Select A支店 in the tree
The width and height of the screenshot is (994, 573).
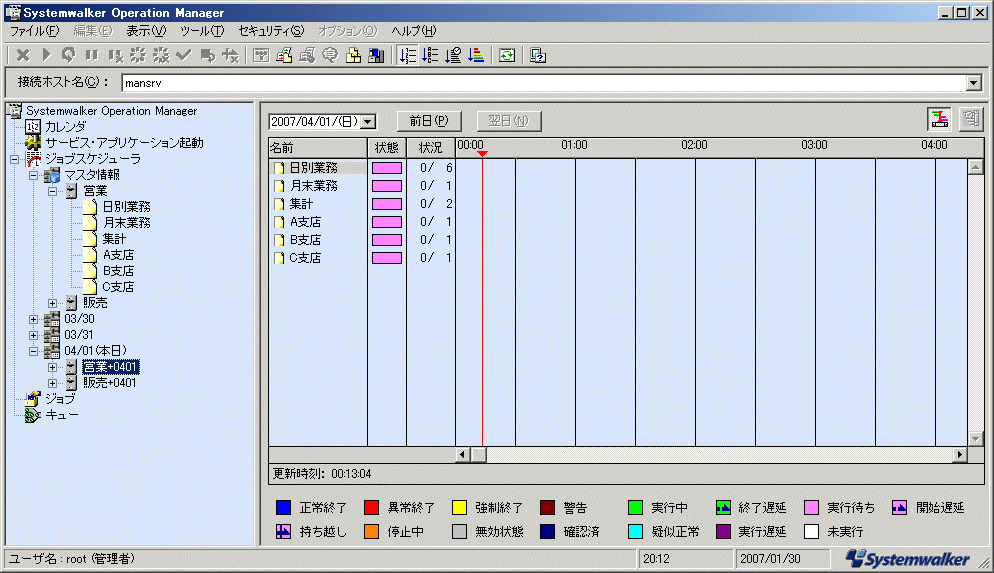point(118,255)
